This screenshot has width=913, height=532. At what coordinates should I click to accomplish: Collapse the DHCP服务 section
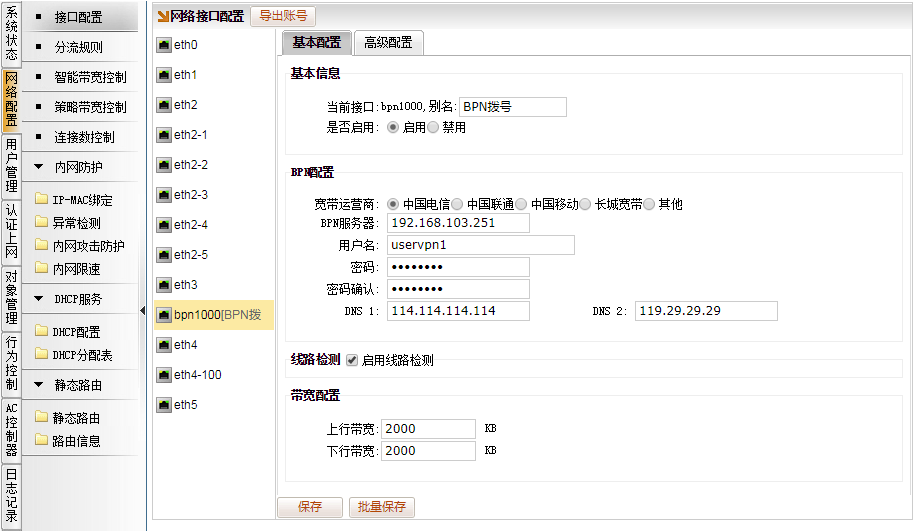(39, 299)
